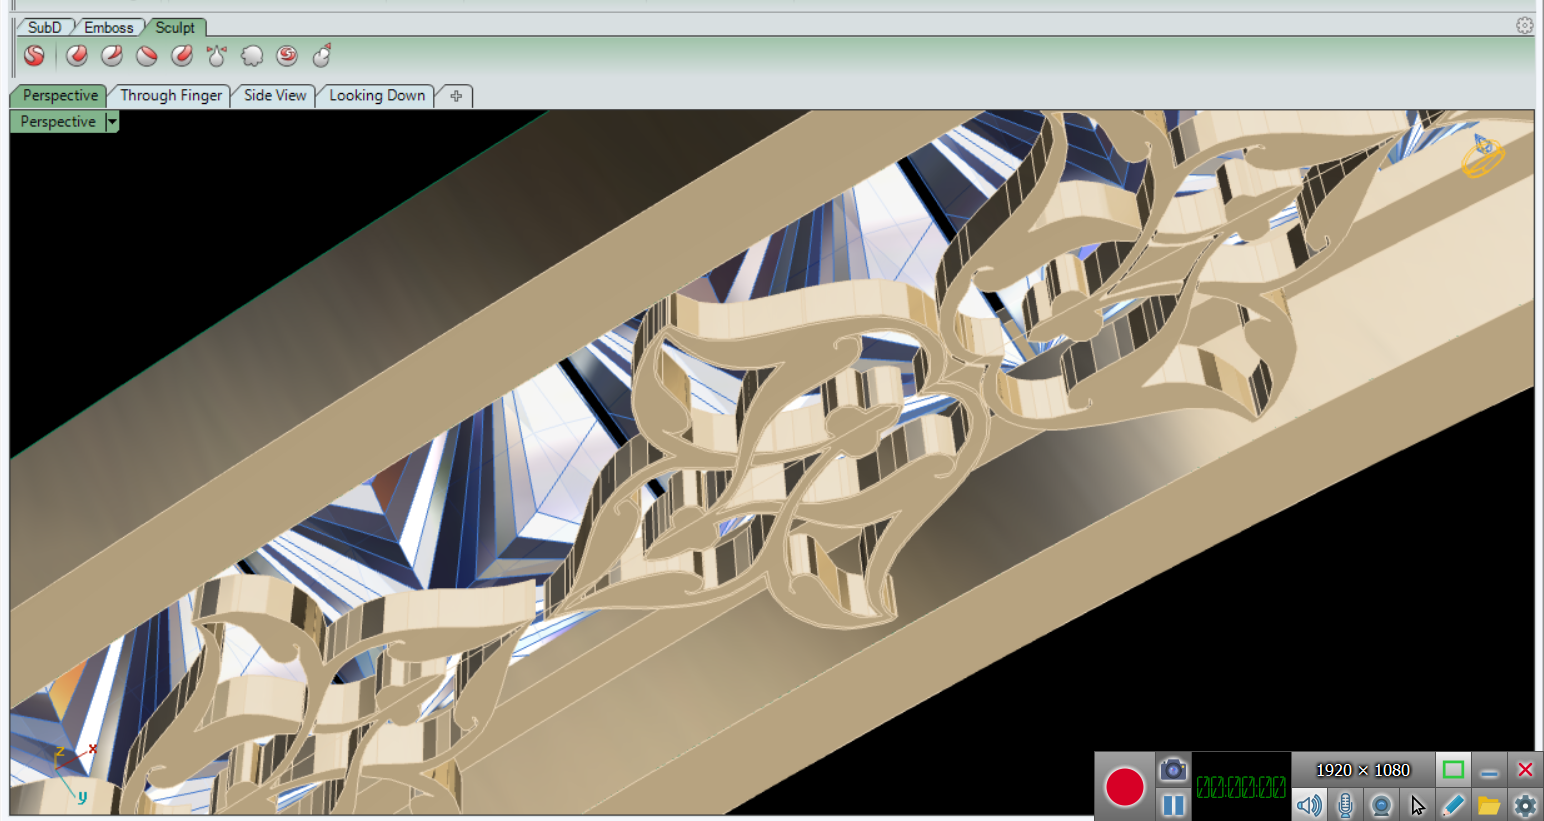
Task: Start recording with the red record button
Action: [x=1124, y=787]
